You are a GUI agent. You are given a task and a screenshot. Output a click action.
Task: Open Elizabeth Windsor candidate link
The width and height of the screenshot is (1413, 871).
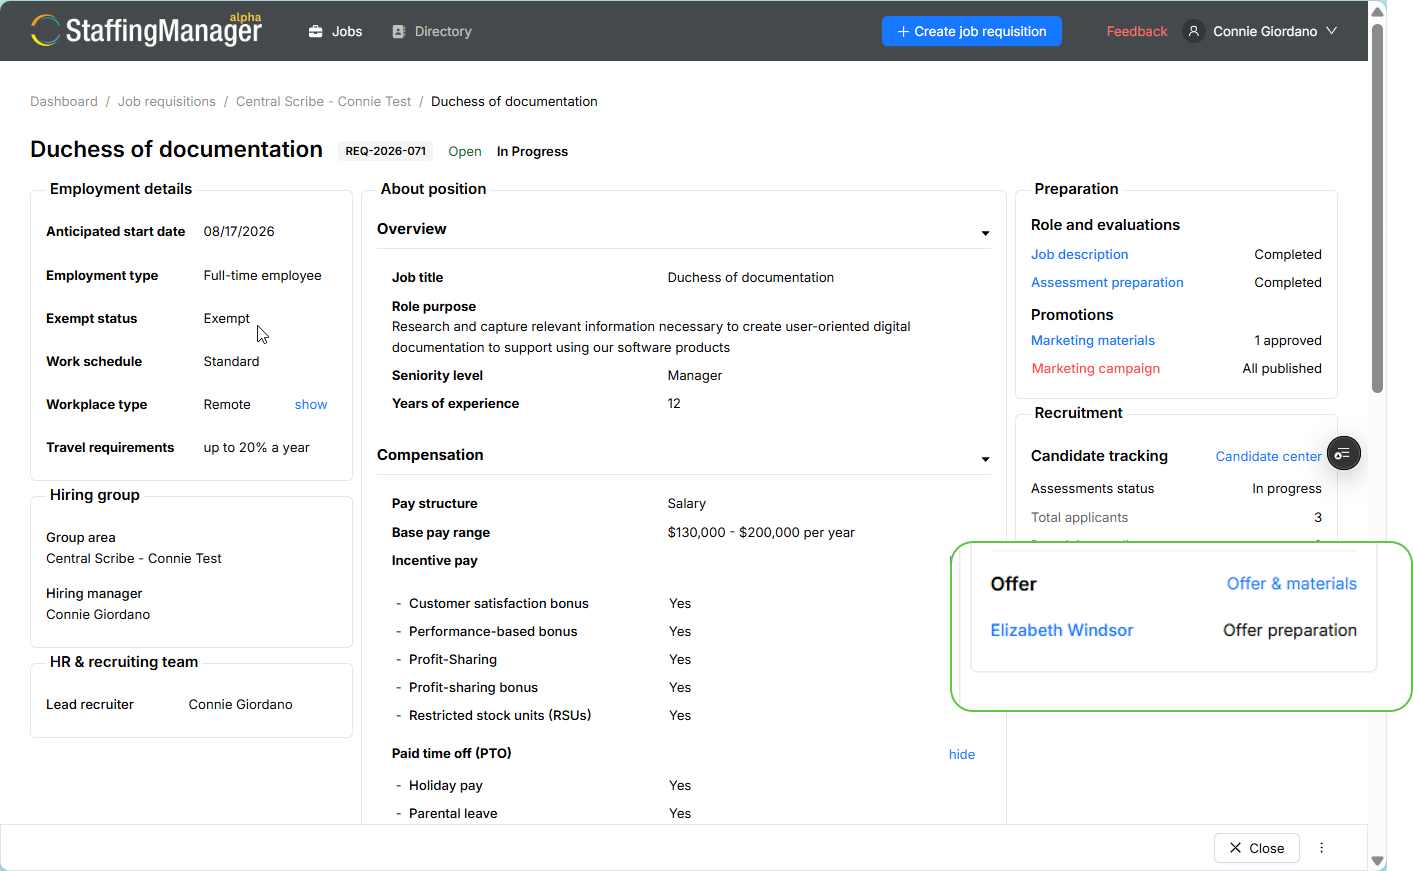[x=1062, y=630]
